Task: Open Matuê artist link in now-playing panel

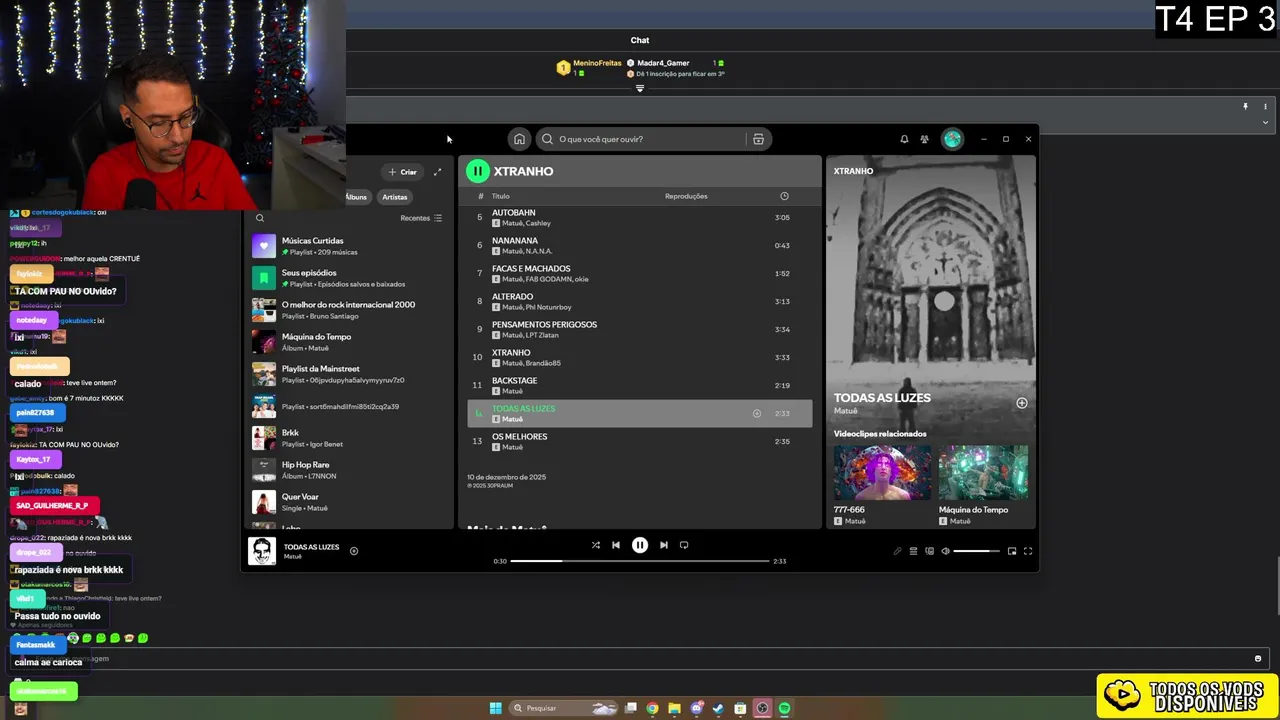Action: click(846, 411)
